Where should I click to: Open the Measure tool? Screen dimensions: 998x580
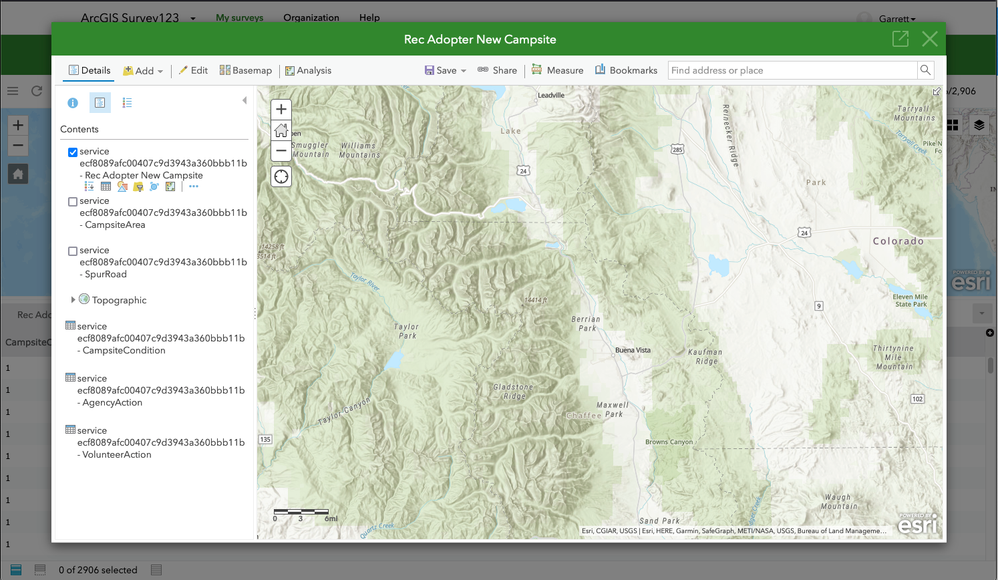557,71
